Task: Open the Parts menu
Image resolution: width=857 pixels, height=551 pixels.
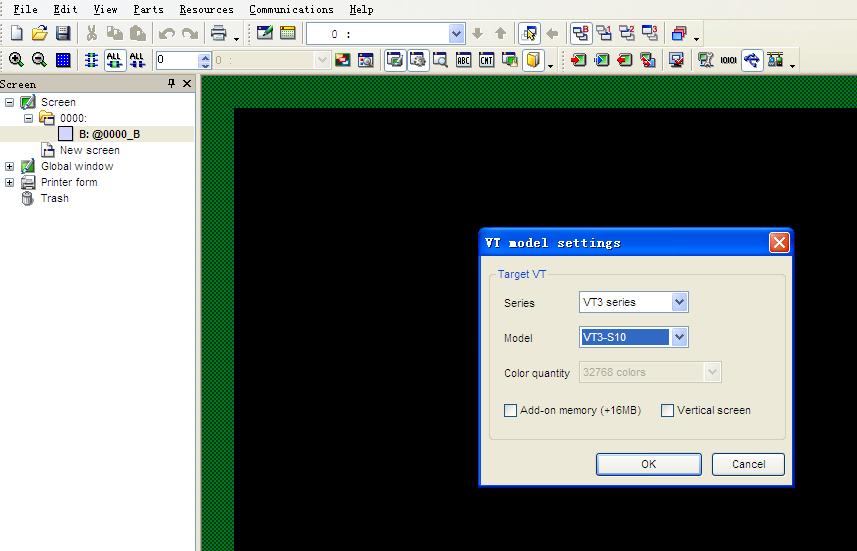Action: tap(148, 9)
